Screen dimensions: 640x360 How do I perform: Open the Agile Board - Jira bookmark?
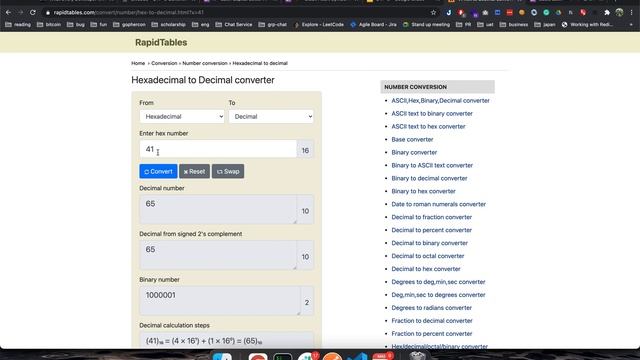pos(373,24)
